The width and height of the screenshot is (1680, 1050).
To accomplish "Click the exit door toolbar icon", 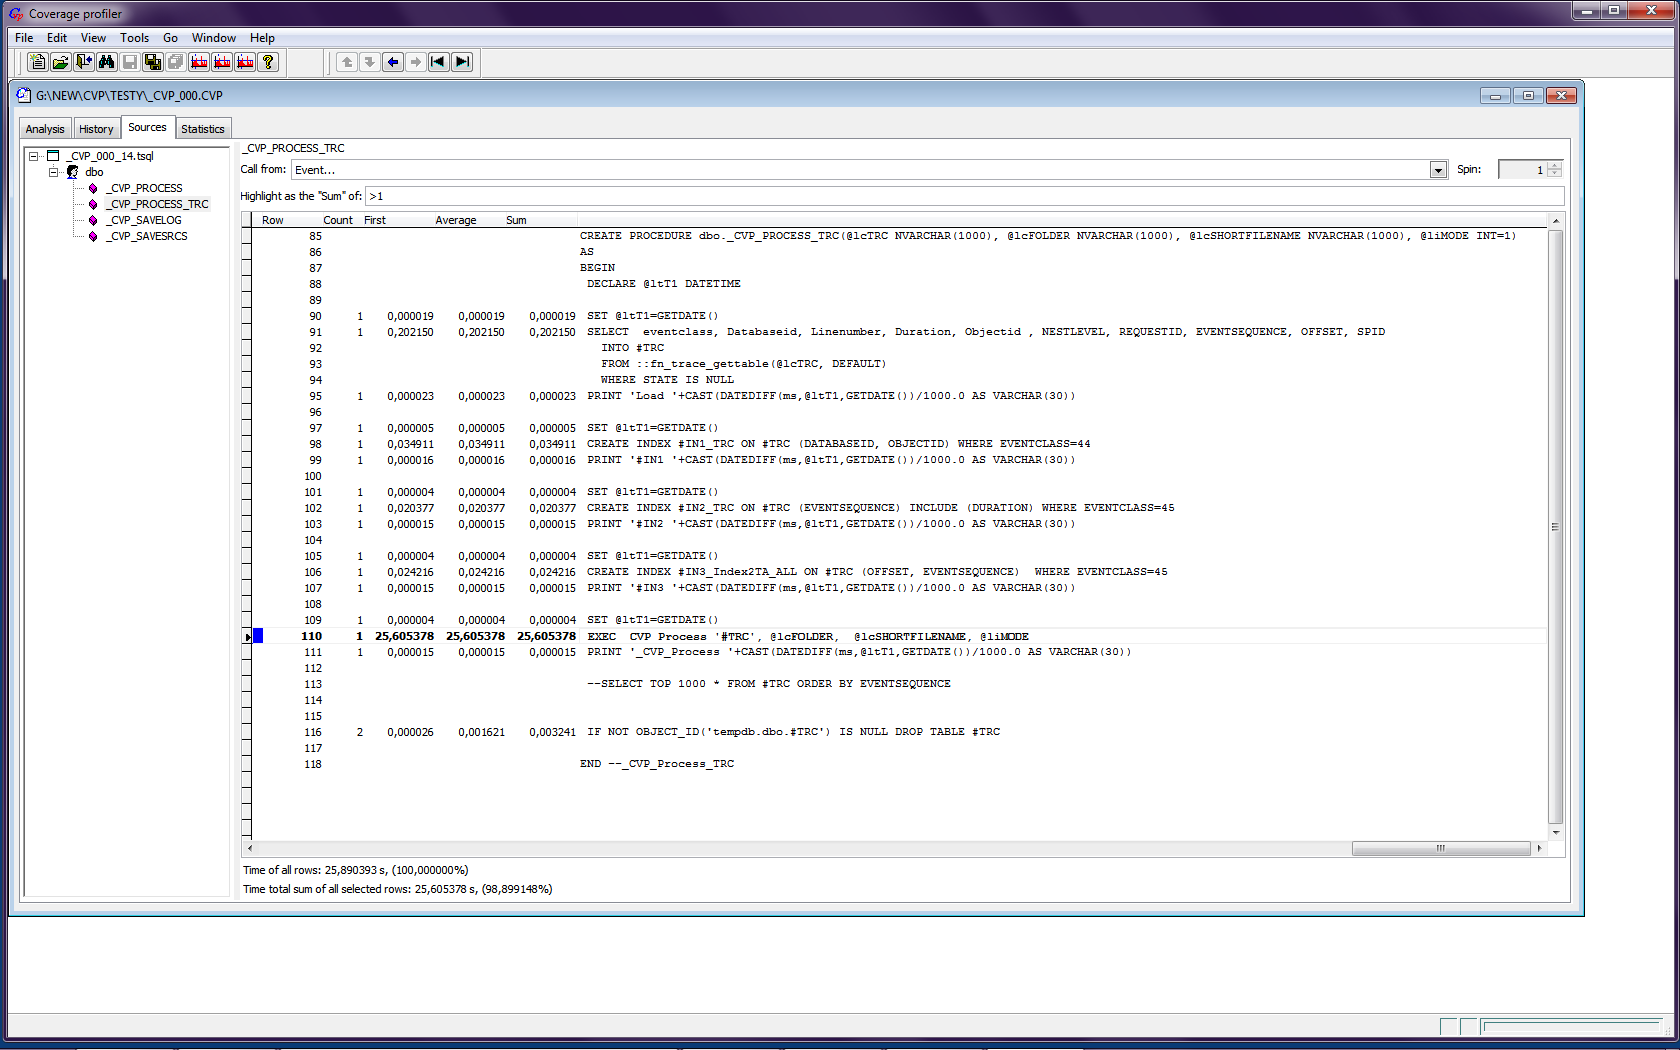I will pos(83,62).
